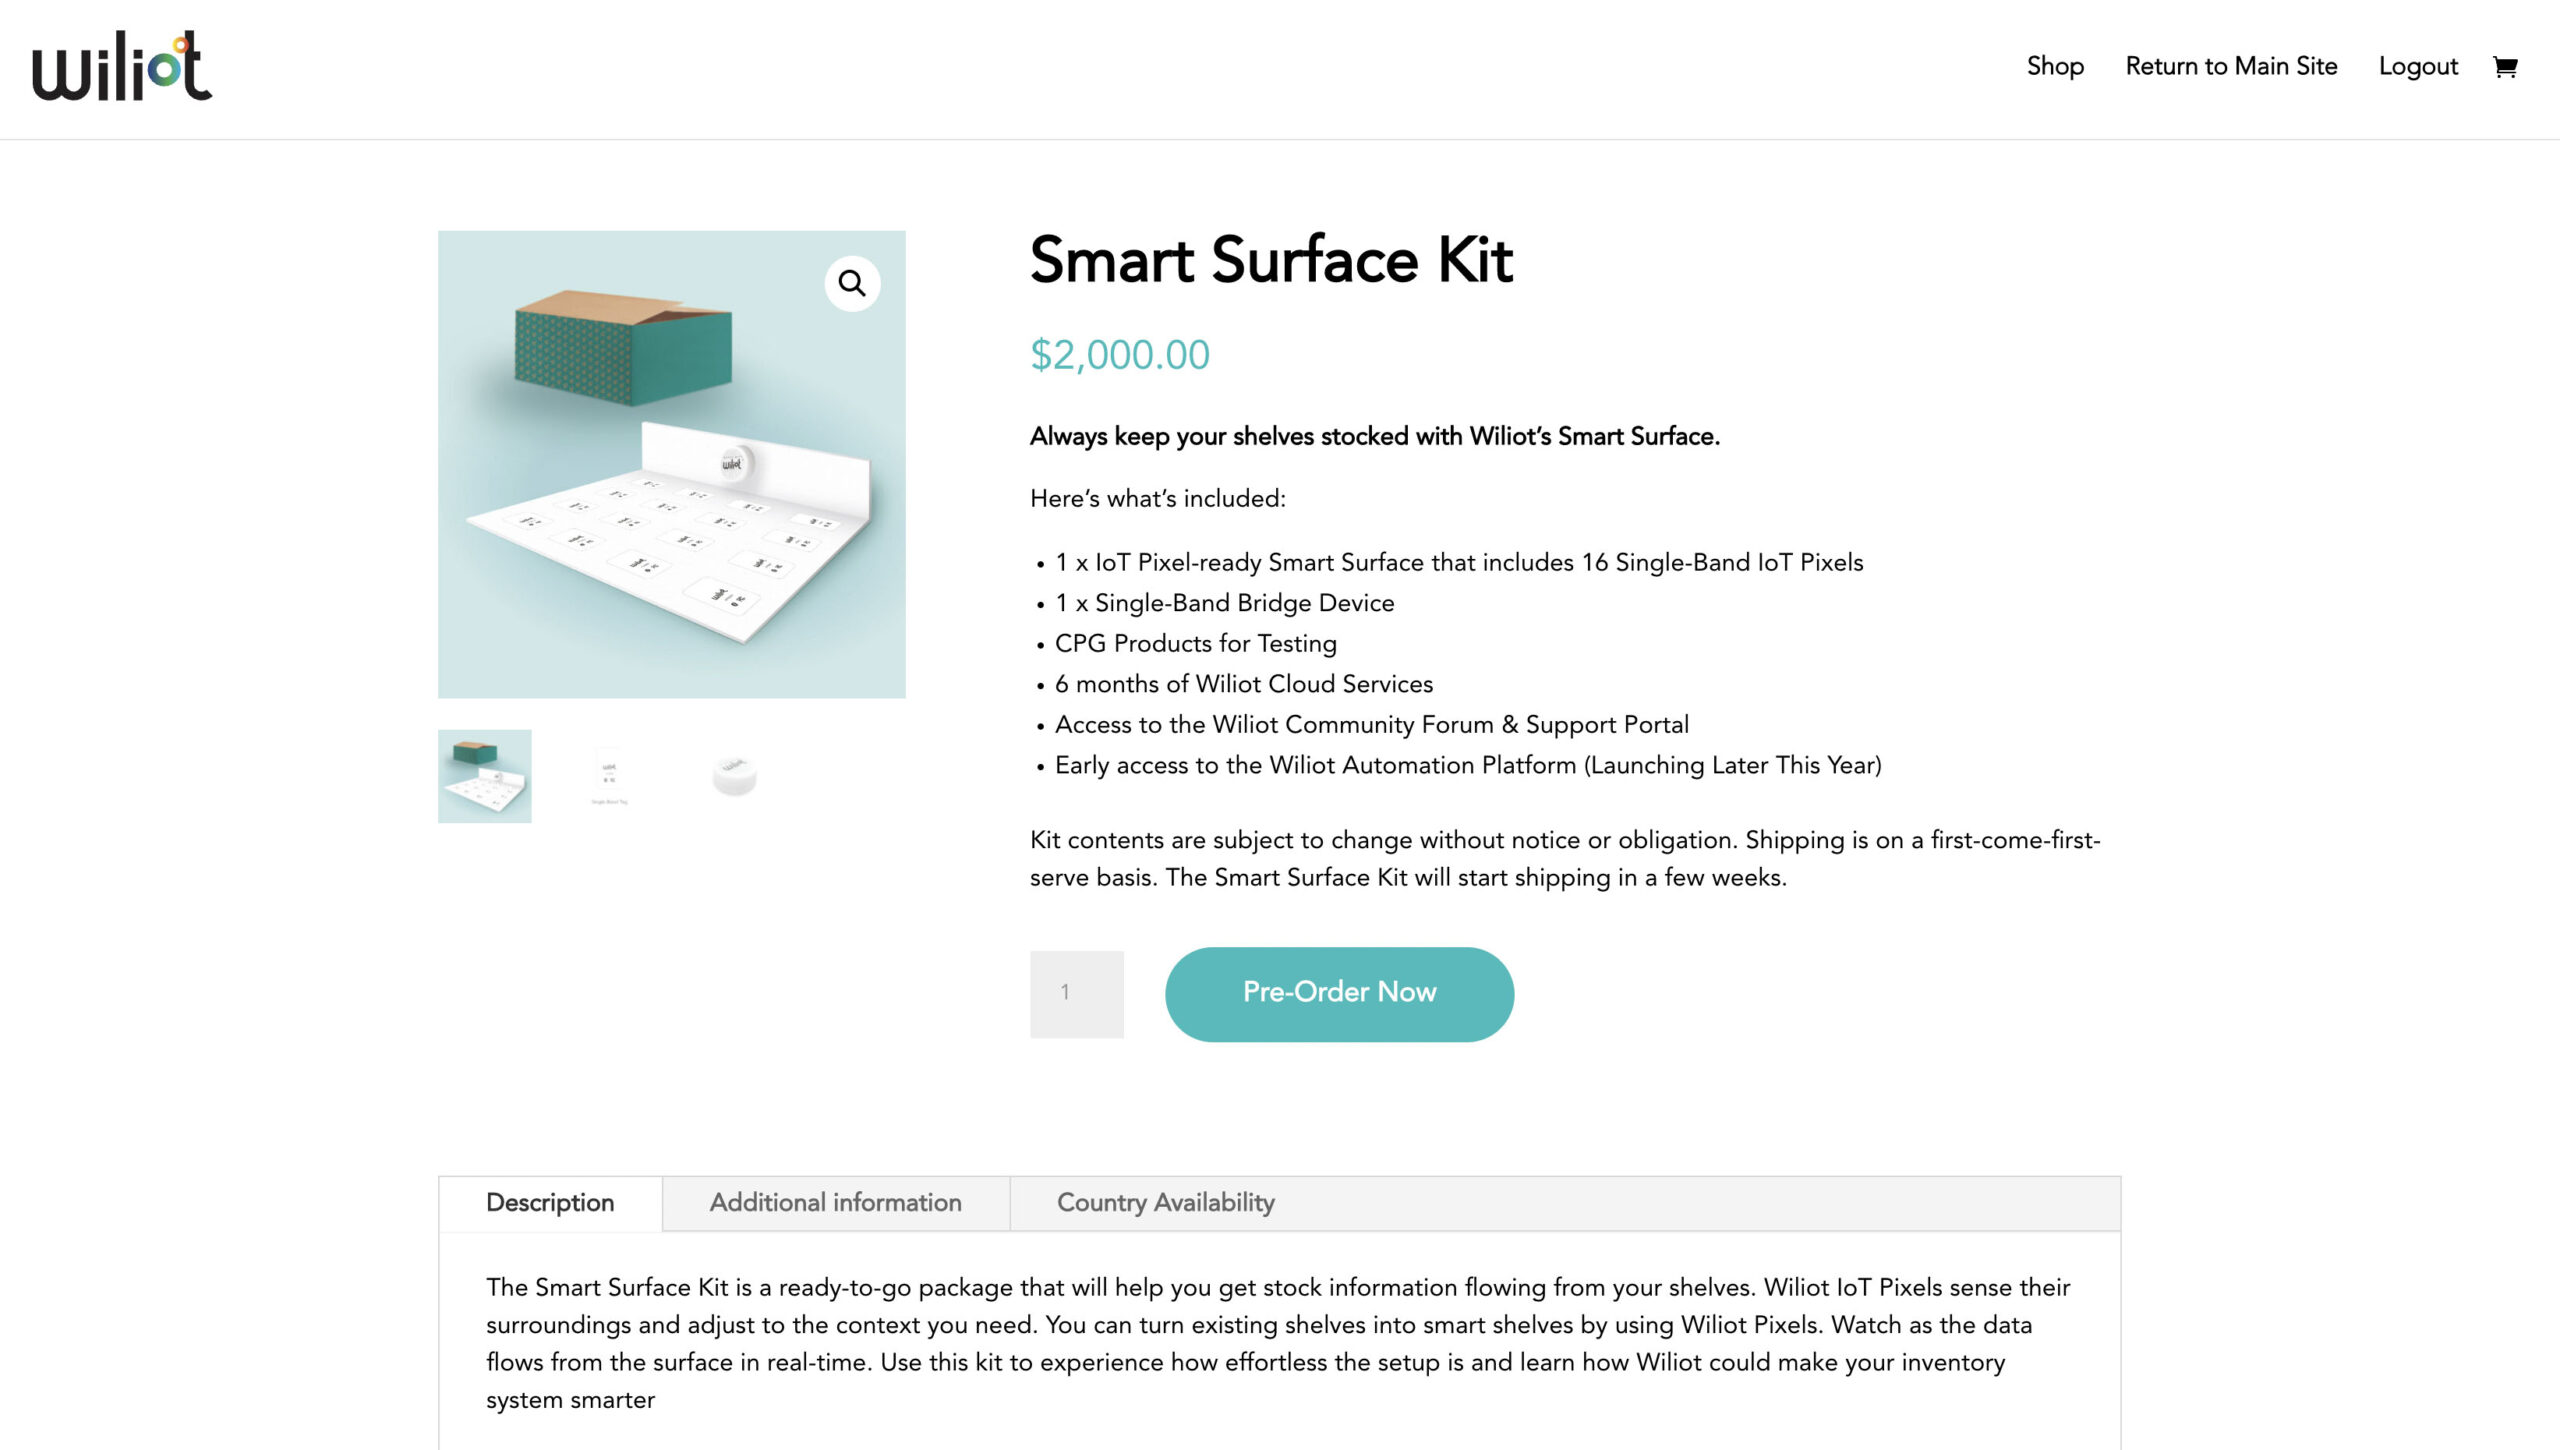Viewport: 2560px width, 1450px height.
Task: Click the $2,000.00 price
Action: tap(1120, 355)
